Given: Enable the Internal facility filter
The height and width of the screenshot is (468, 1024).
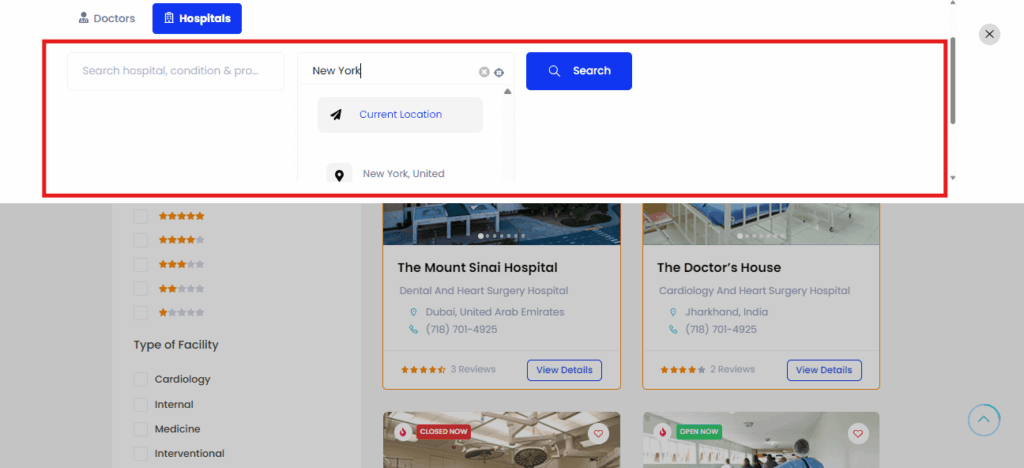Looking at the screenshot, I should [140, 405].
